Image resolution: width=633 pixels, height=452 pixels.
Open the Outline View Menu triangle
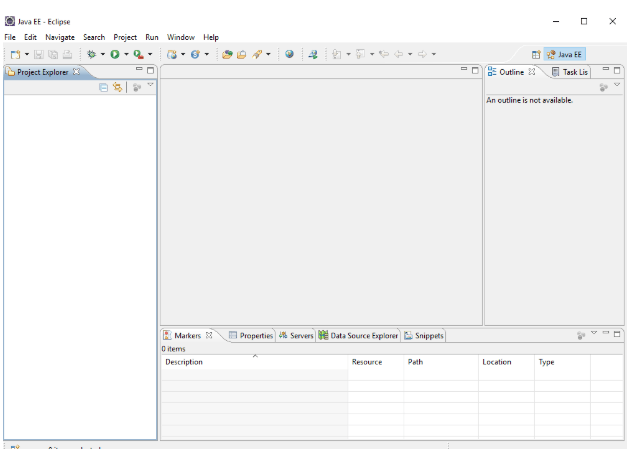pyautogui.click(x=617, y=85)
